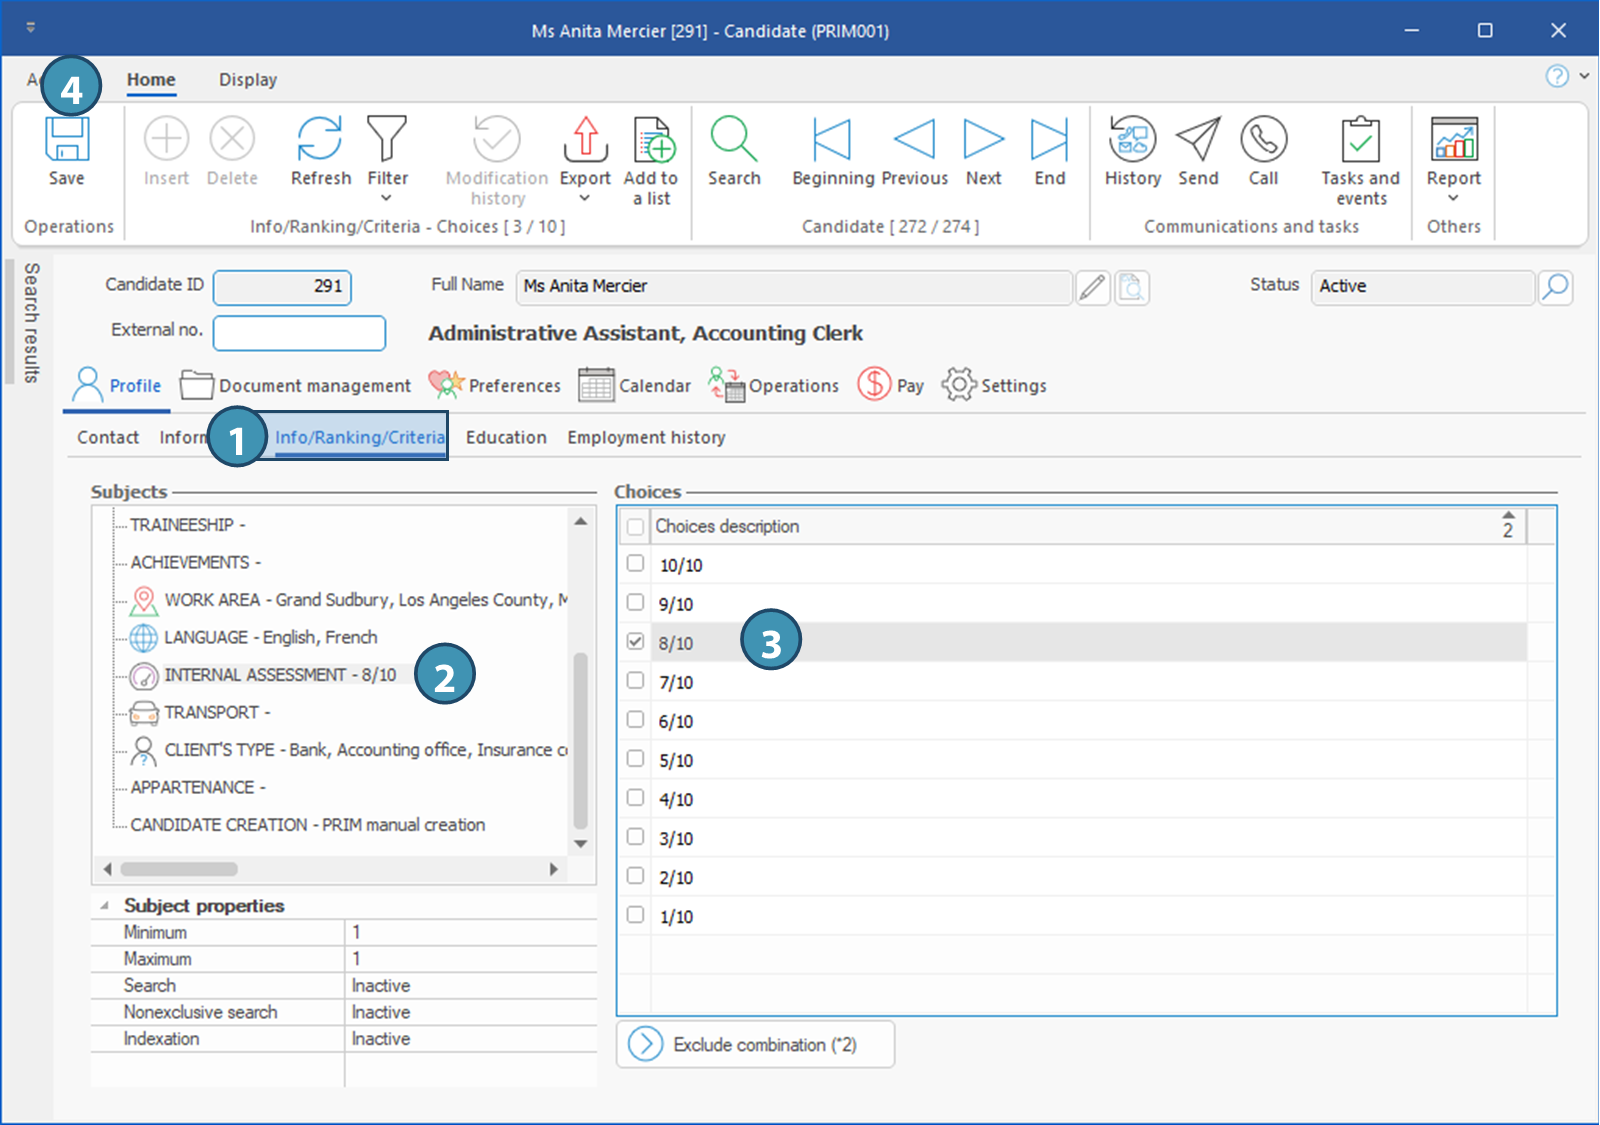This screenshot has width=1600, height=1125.
Task: Switch to the Display ribbon tab
Action: pos(248,80)
